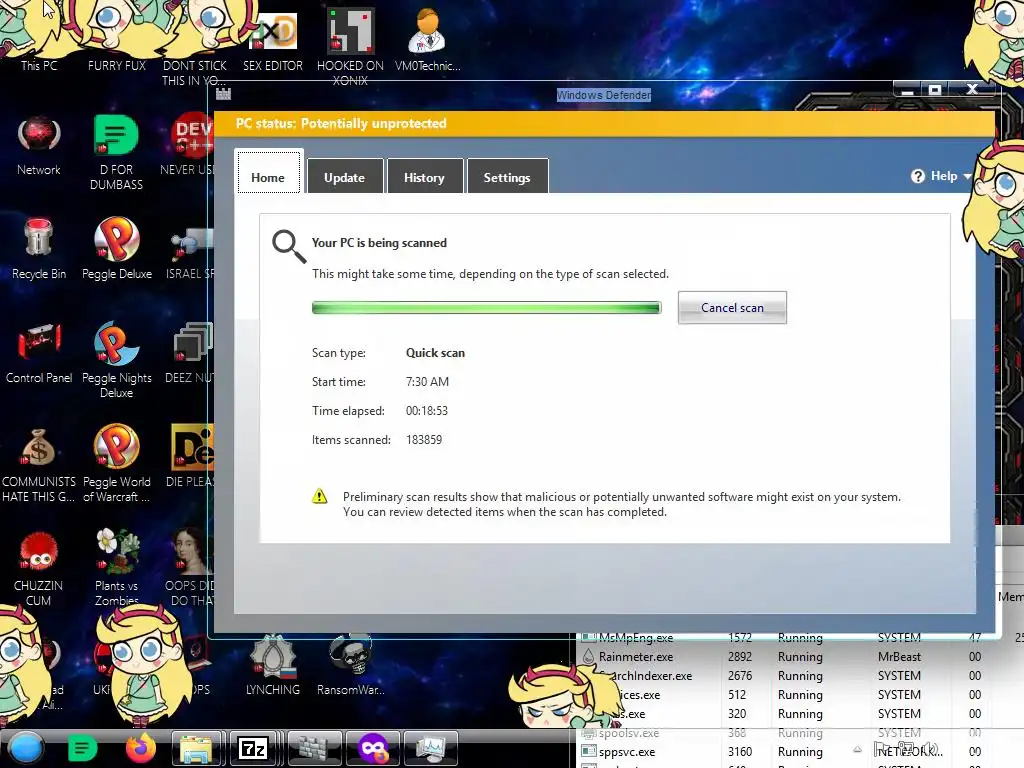The height and width of the screenshot is (768, 1024).
Task: Open the green notes app in taskbar
Action: point(82,748)
